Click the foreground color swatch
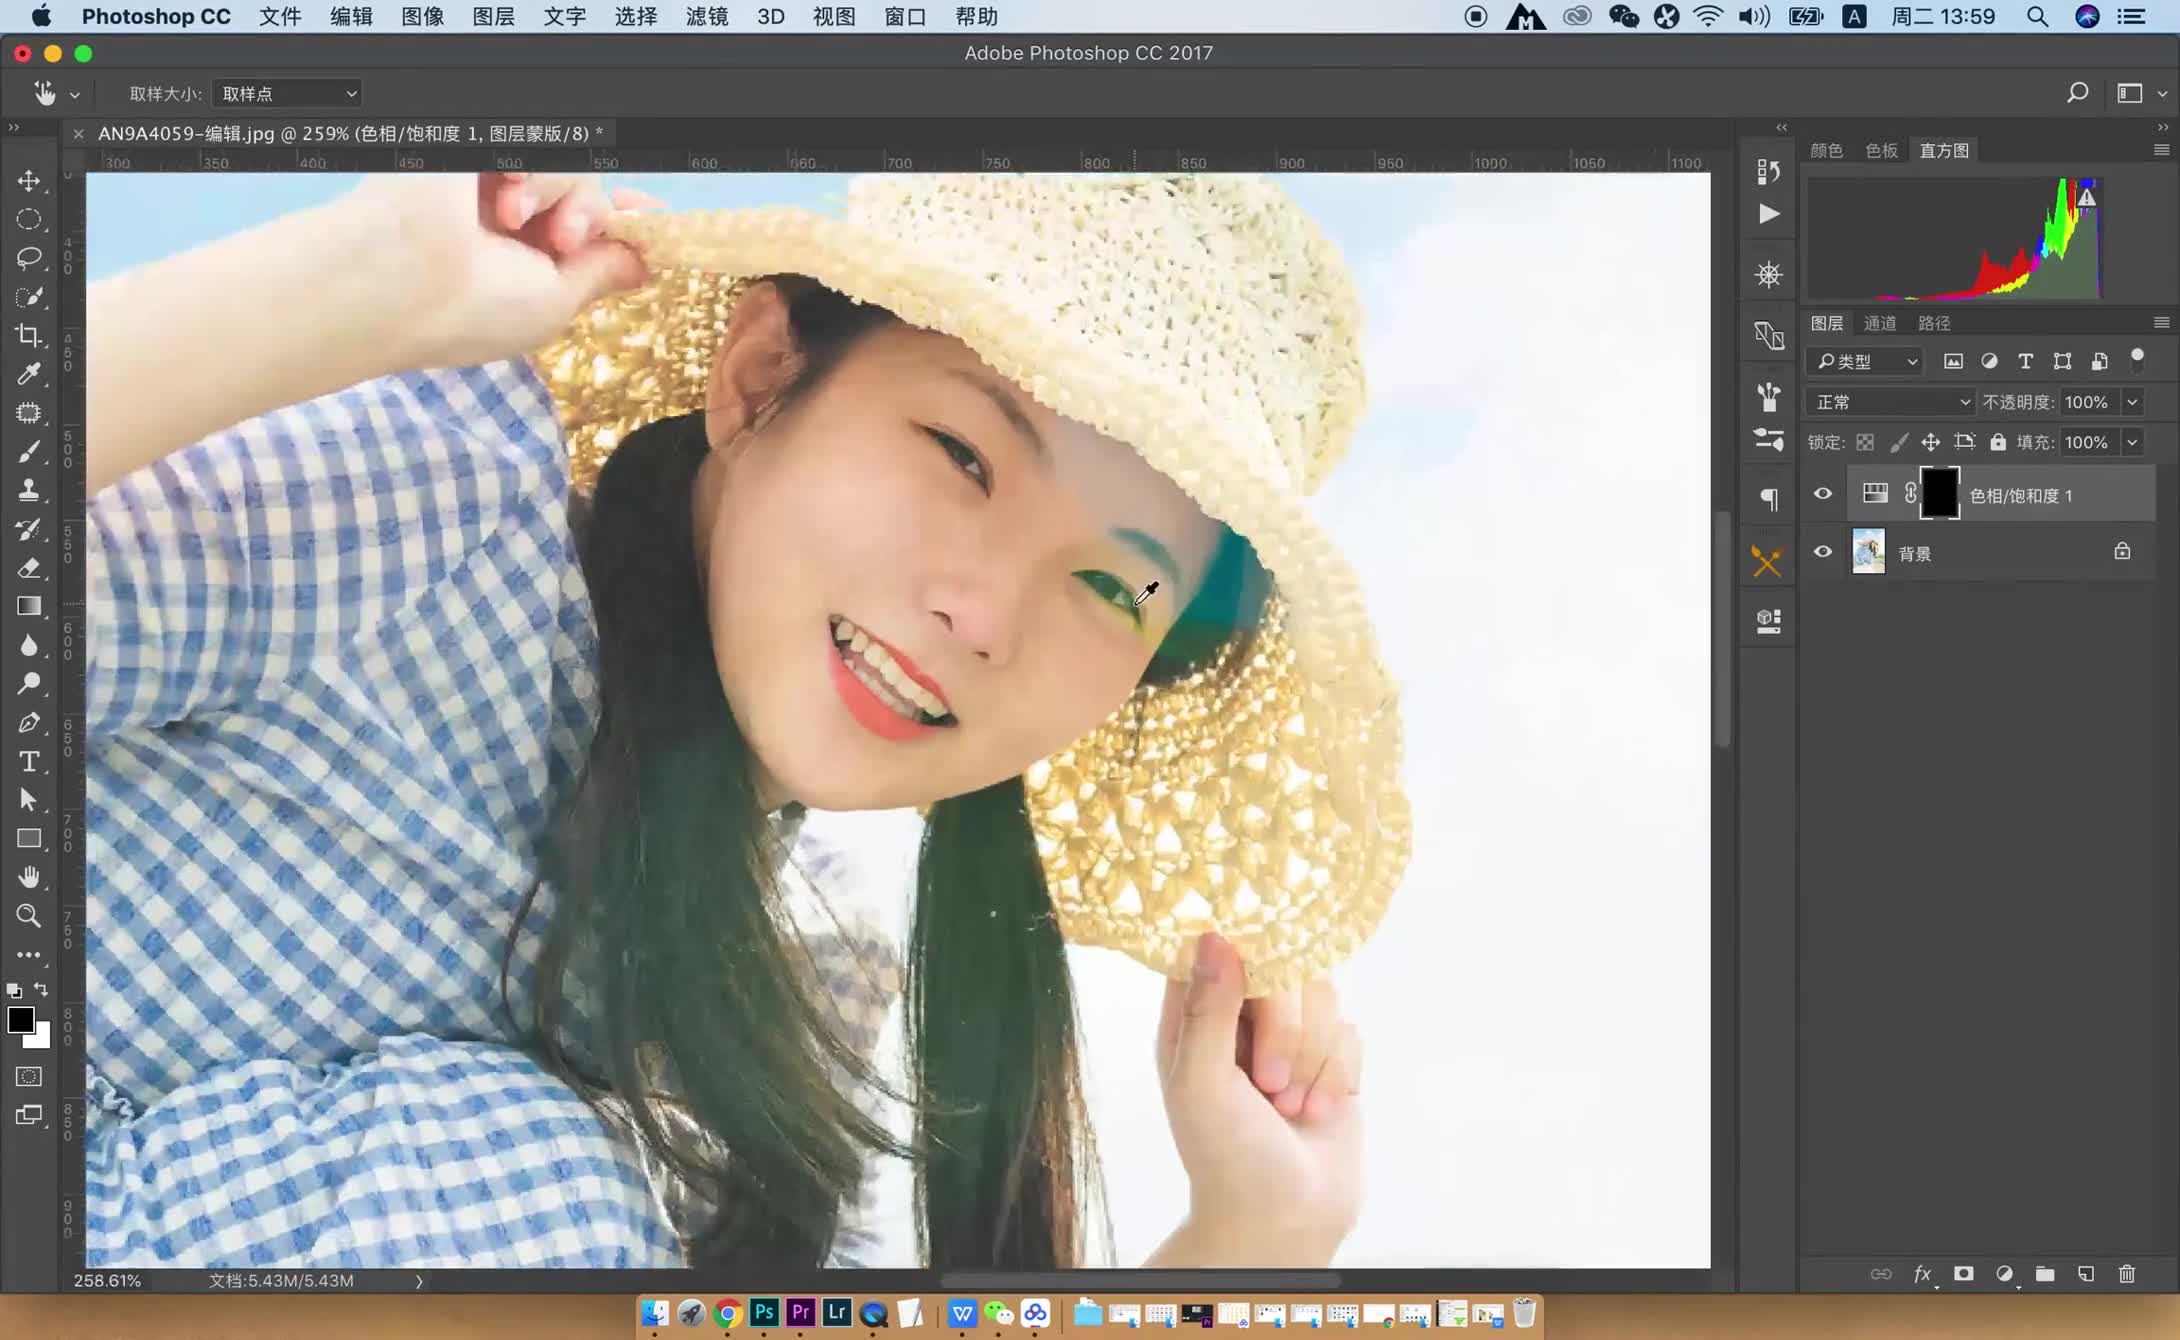Screen dimensions: 2180x1340 [22, 1020]
